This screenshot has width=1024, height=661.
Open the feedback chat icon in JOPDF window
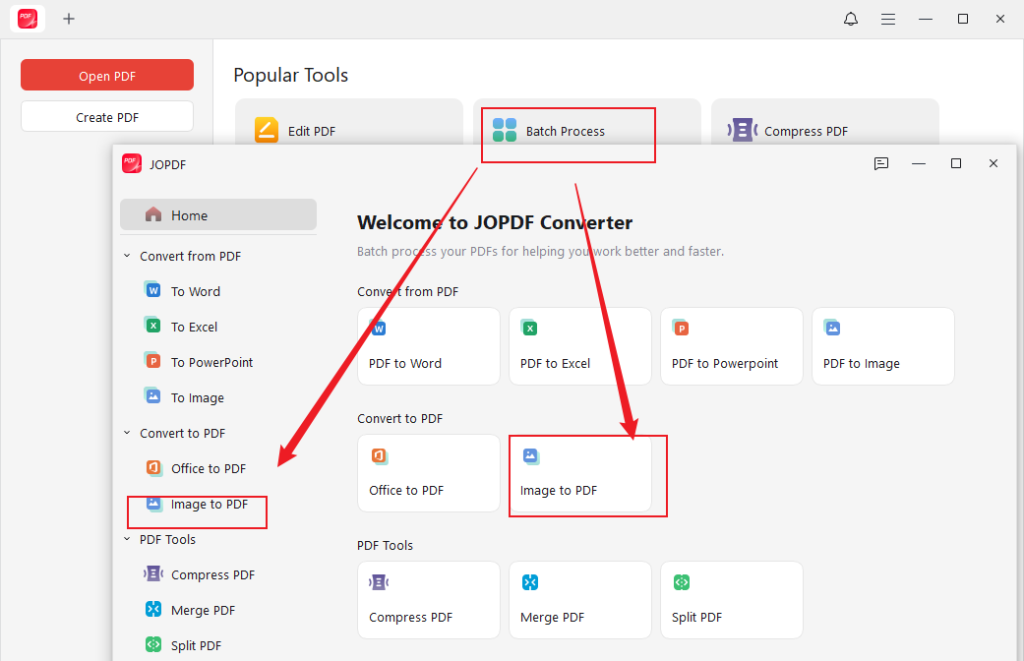(x=881, y=164)
